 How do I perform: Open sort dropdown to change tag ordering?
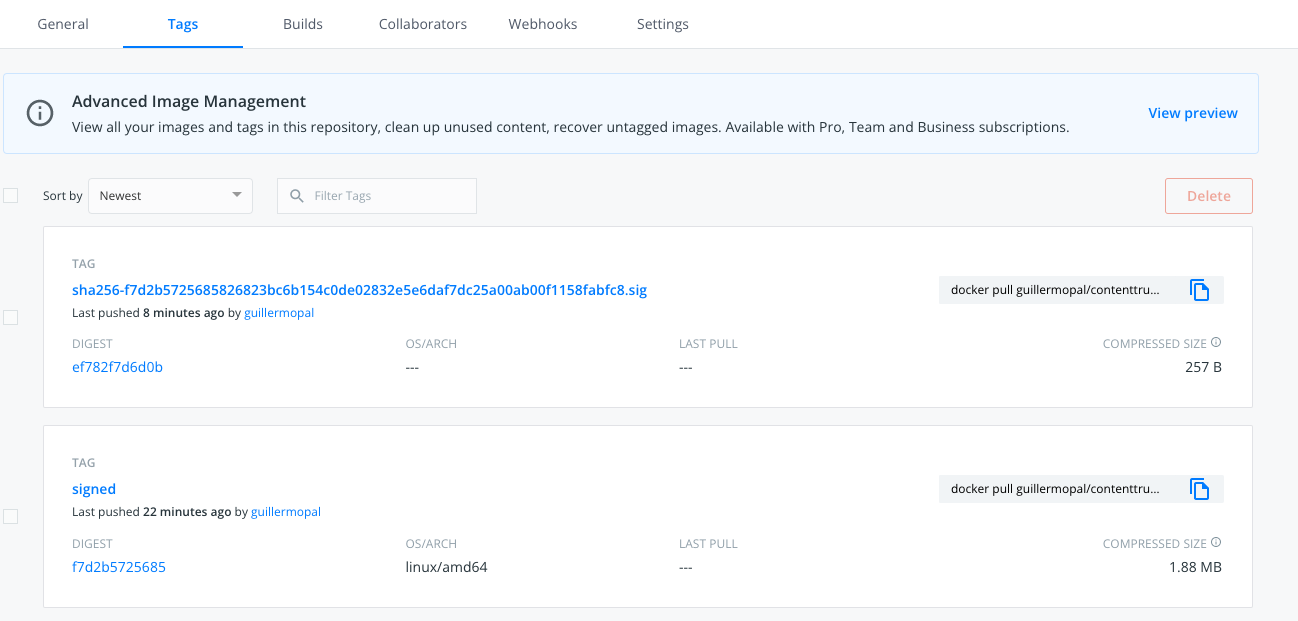(170, 195)
